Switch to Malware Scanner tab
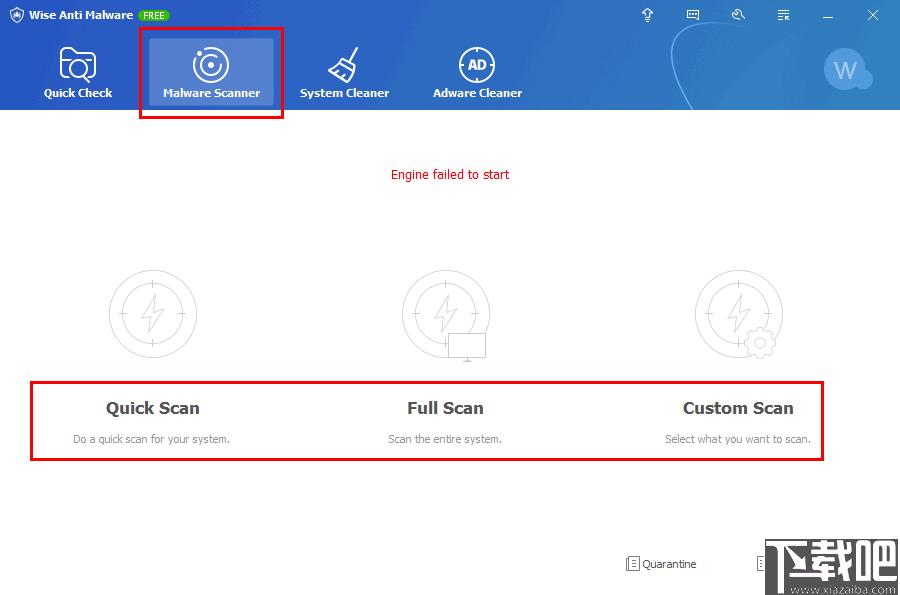The image size is (900, 595). [x=211, y=72]
